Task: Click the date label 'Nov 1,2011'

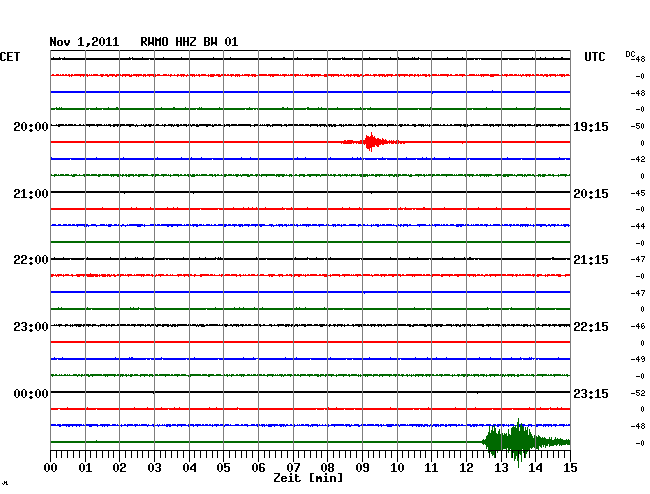Action: (84, 42)
